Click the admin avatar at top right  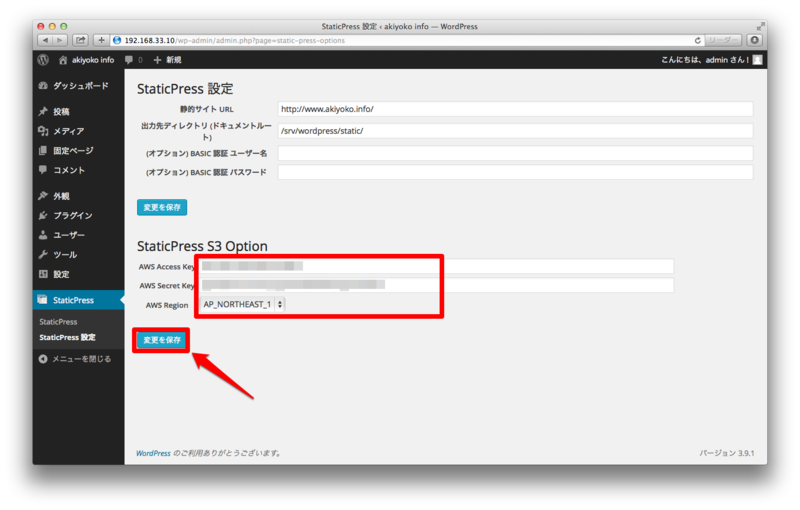pyautogui.click(x=758, y=60)
